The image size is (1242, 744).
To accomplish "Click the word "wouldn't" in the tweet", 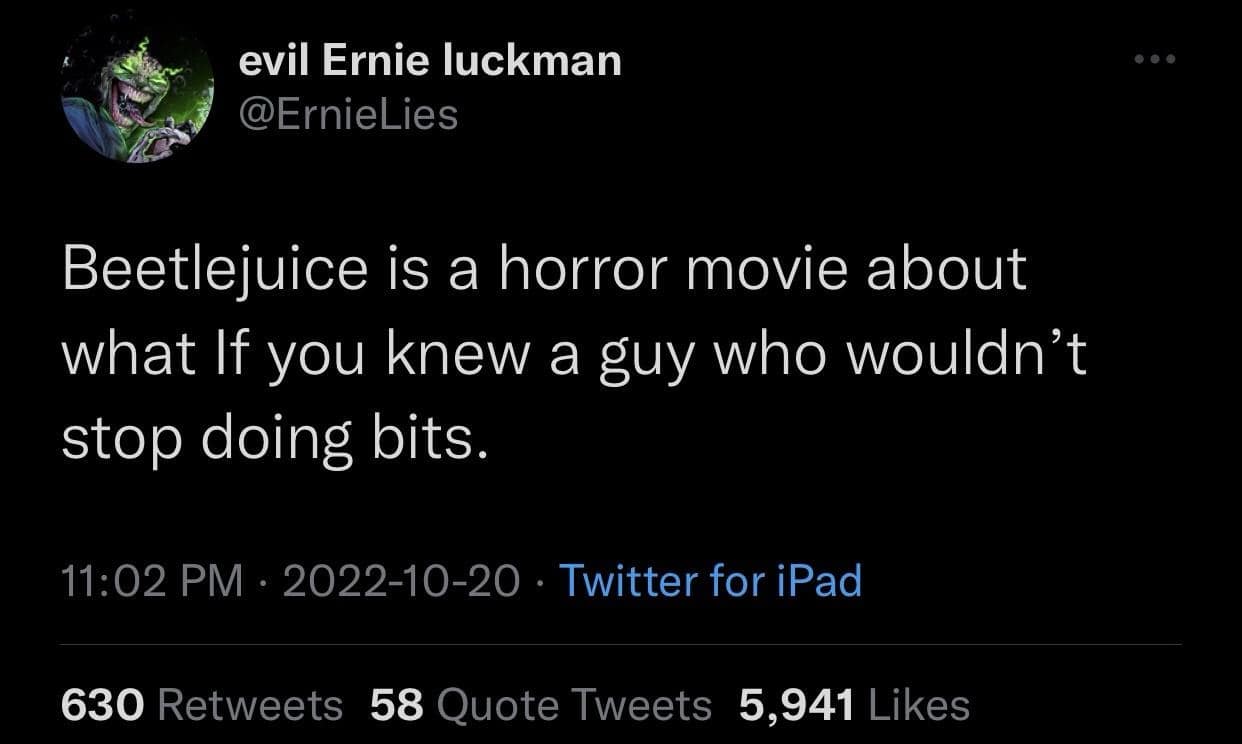I will click(x=966, y=353).
